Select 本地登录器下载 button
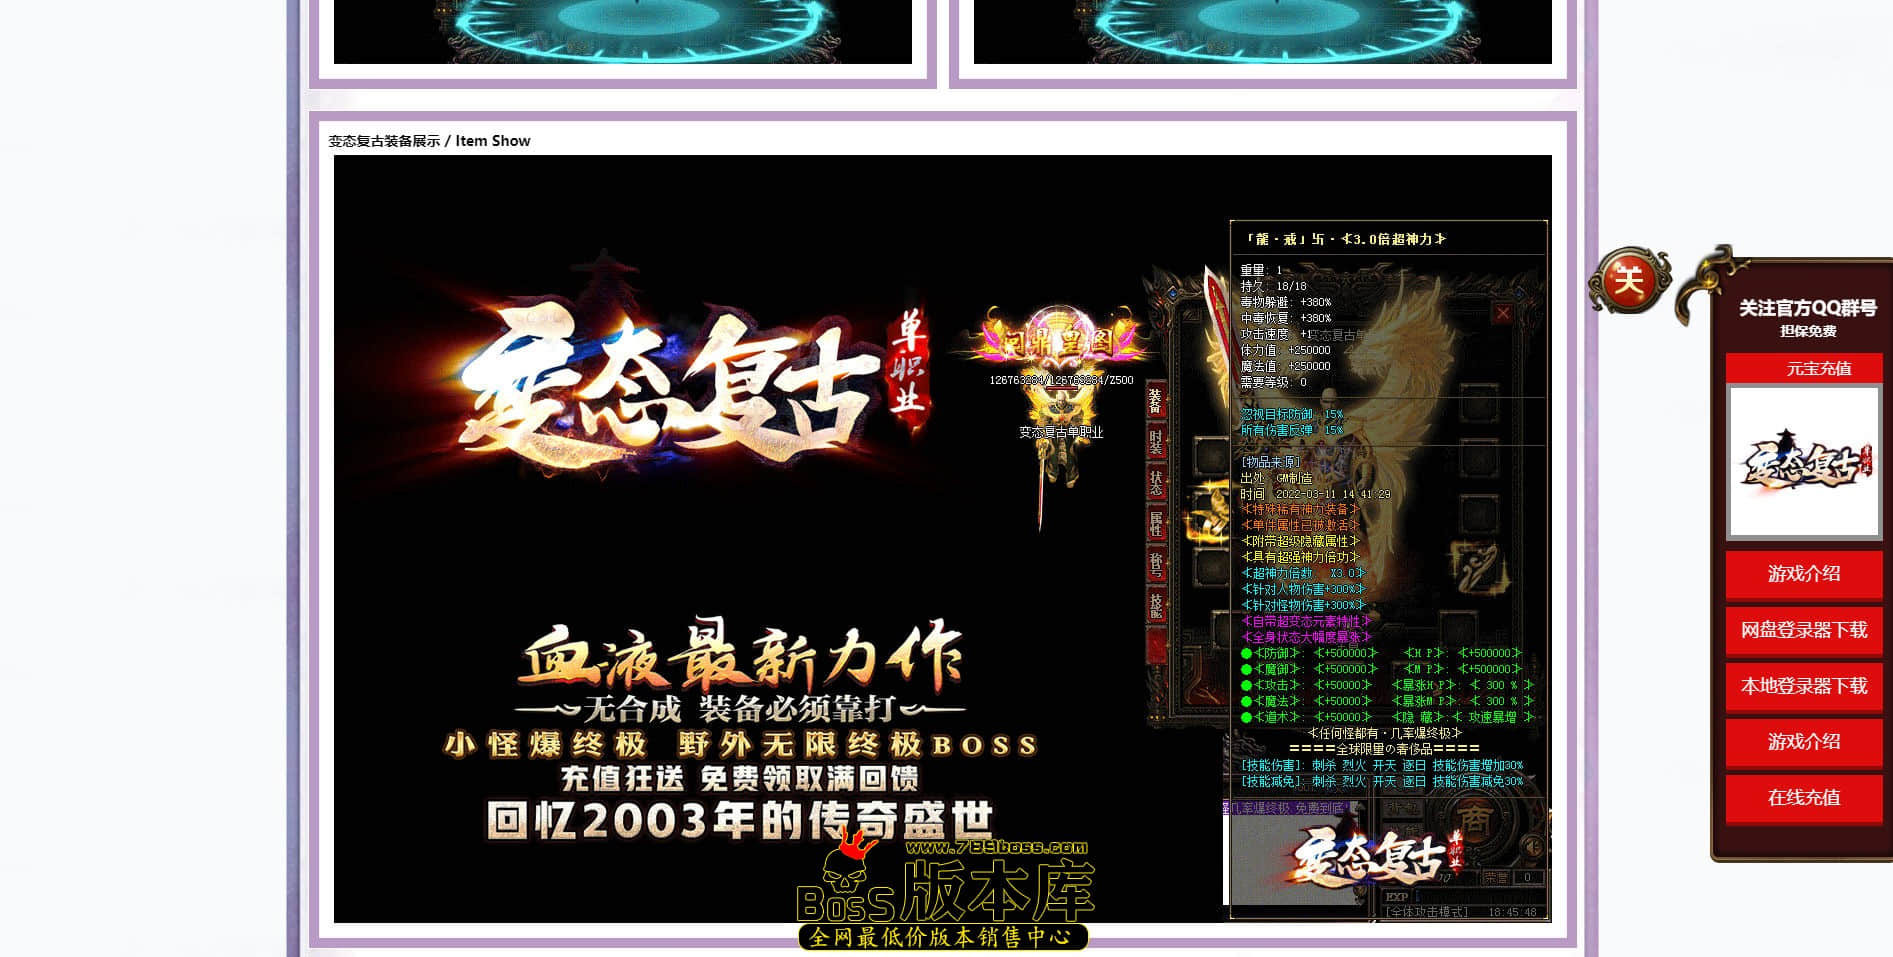 coord(1804,686)
